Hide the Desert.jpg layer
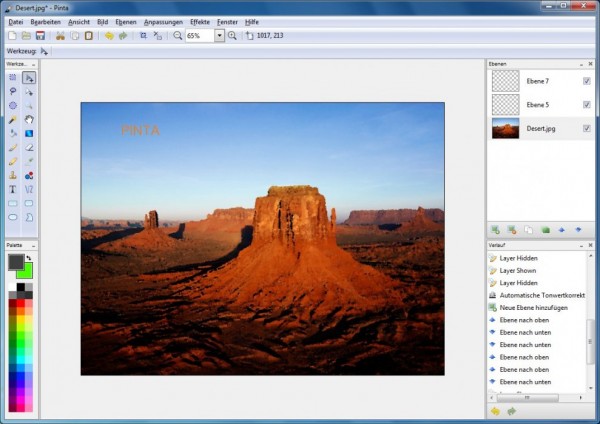The height and width of the screenshot is (424, 600). point(586,129)
